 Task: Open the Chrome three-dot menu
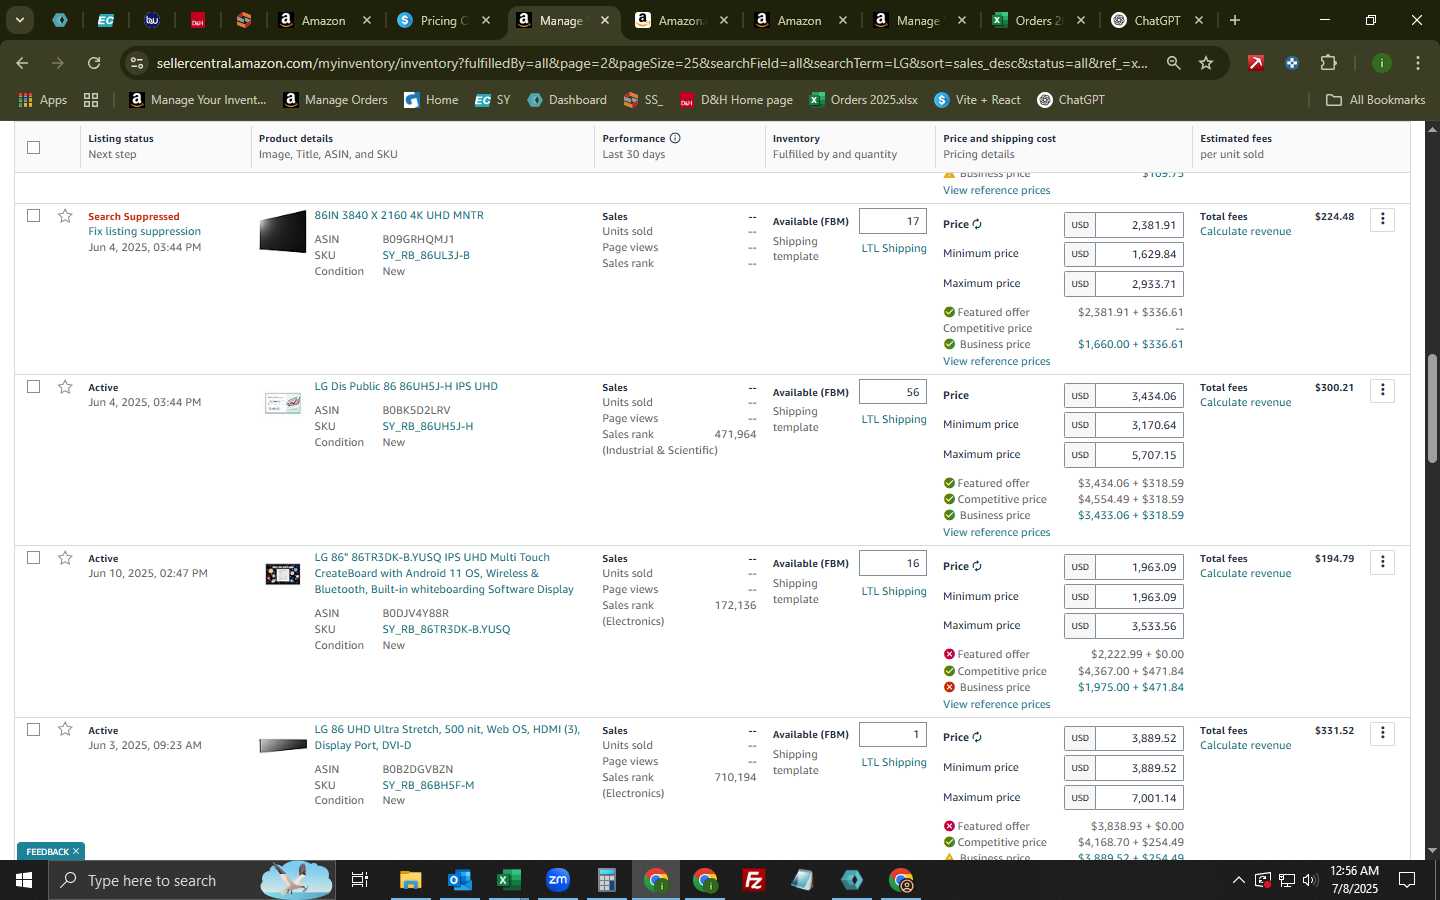[x=1418, y=63]
